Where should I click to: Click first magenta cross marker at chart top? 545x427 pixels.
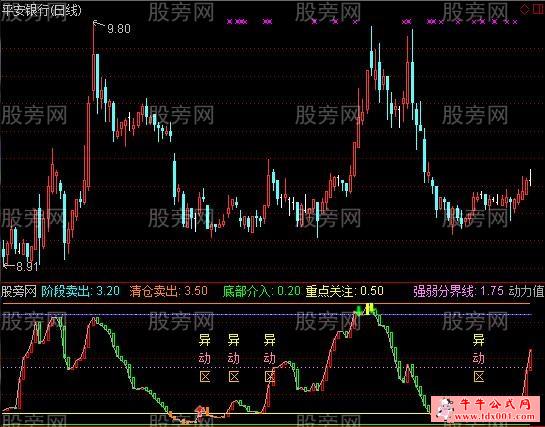[229, 22]
